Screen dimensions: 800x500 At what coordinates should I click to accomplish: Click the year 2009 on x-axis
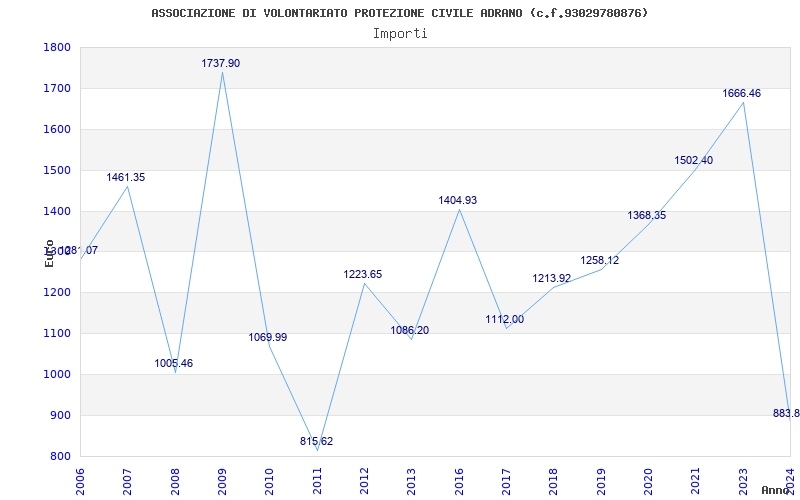pos(222,480)
